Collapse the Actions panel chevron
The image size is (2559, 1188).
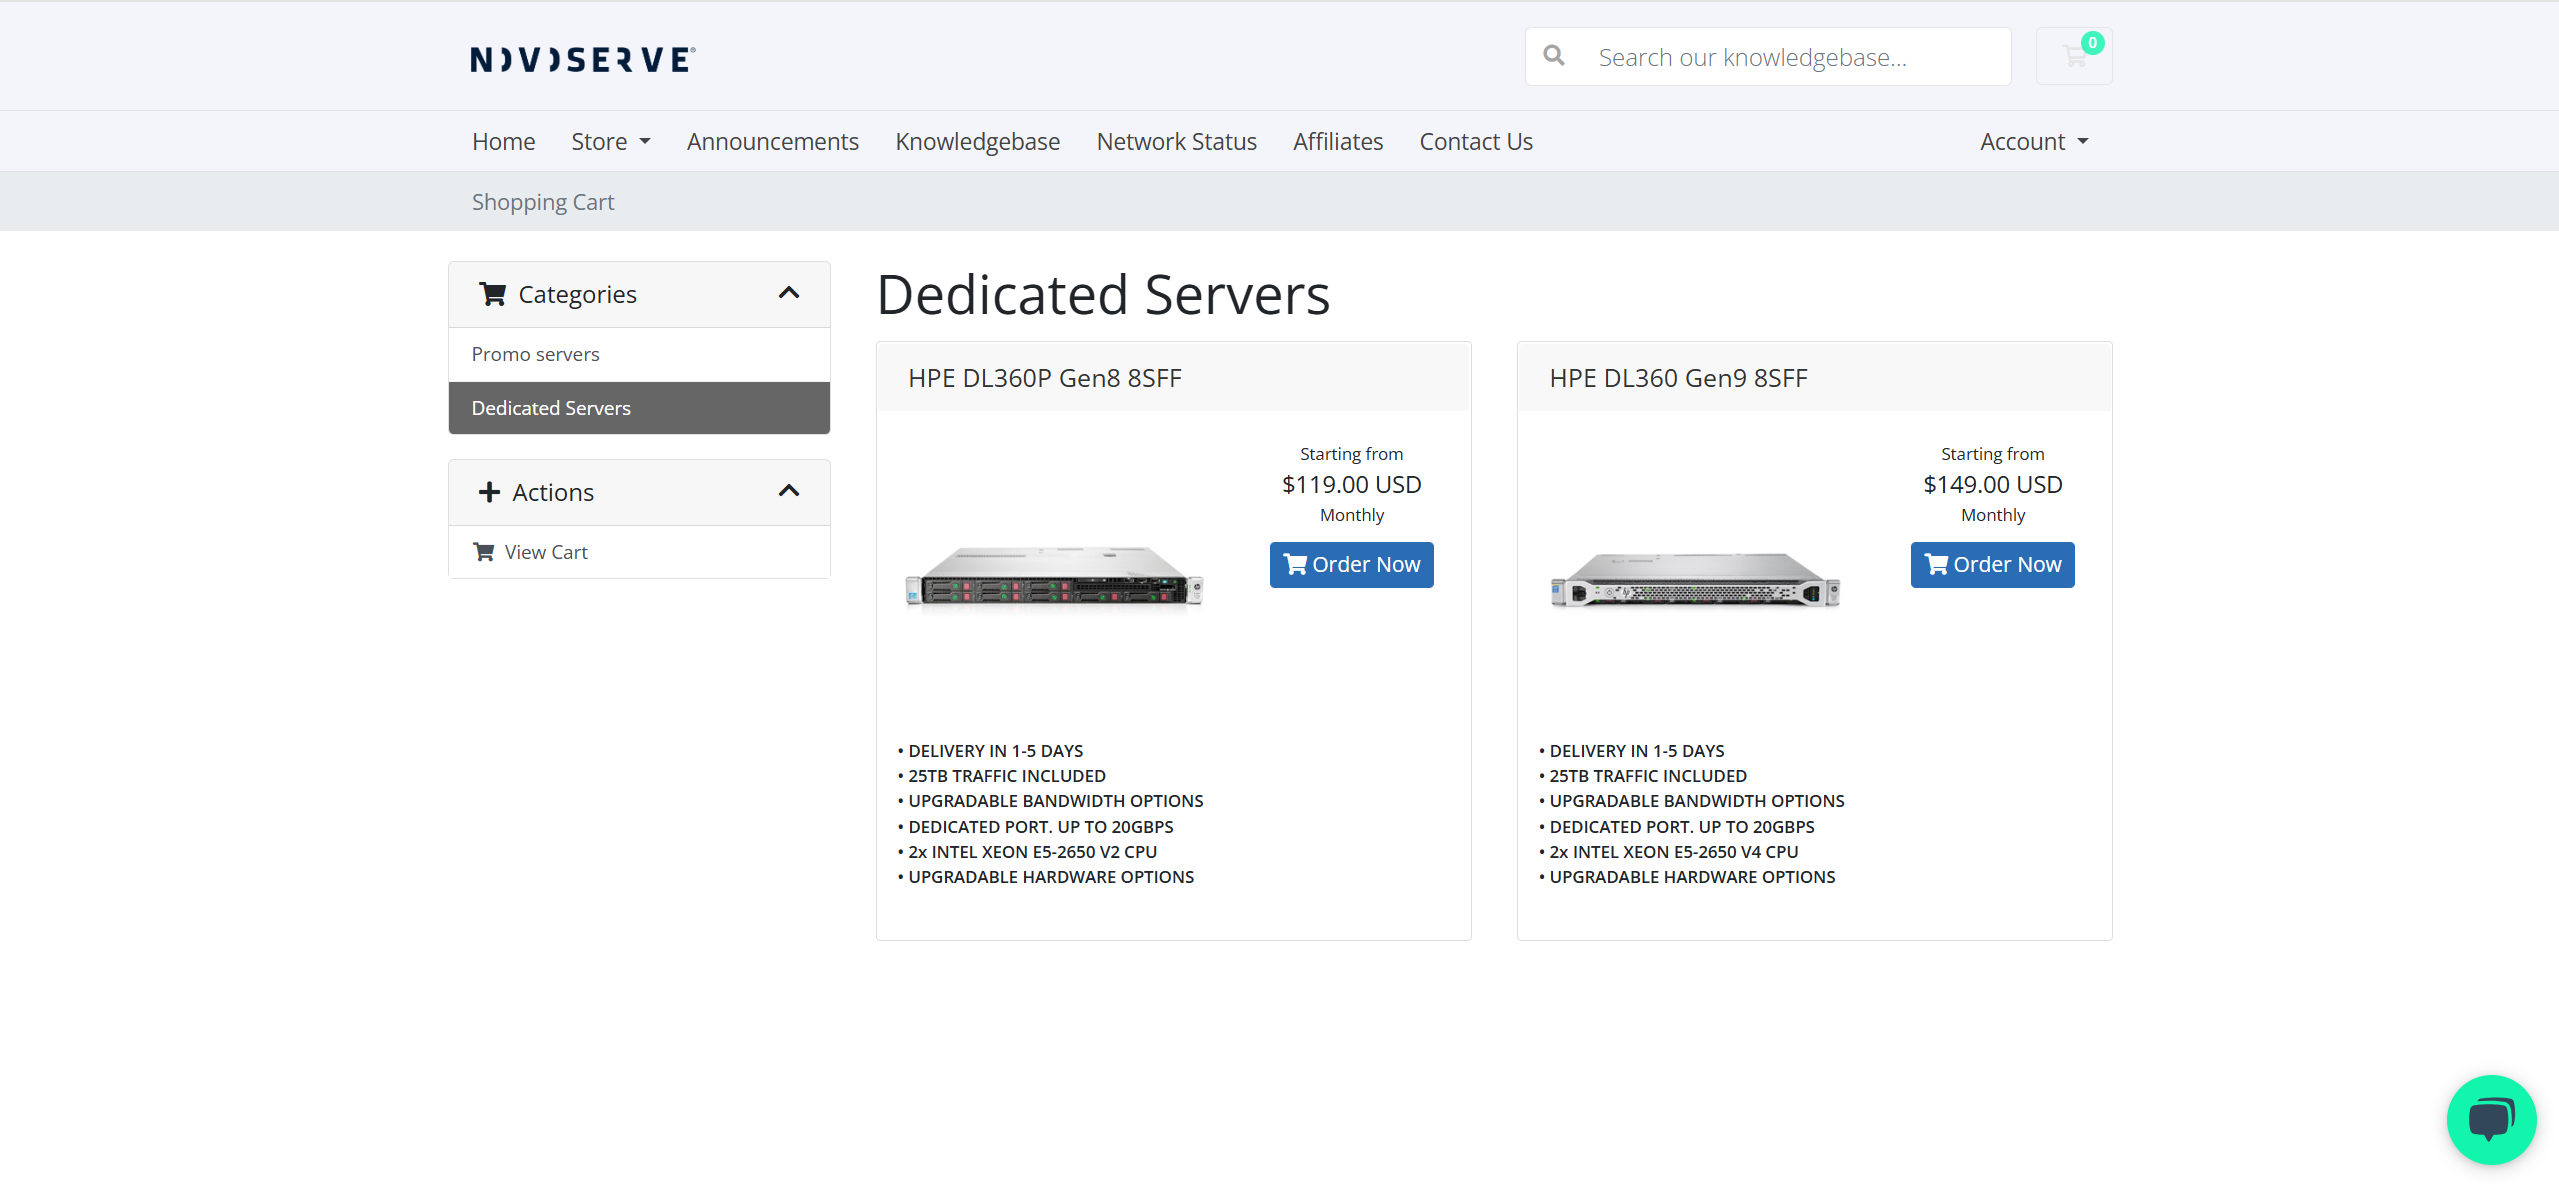coord(789,491)
